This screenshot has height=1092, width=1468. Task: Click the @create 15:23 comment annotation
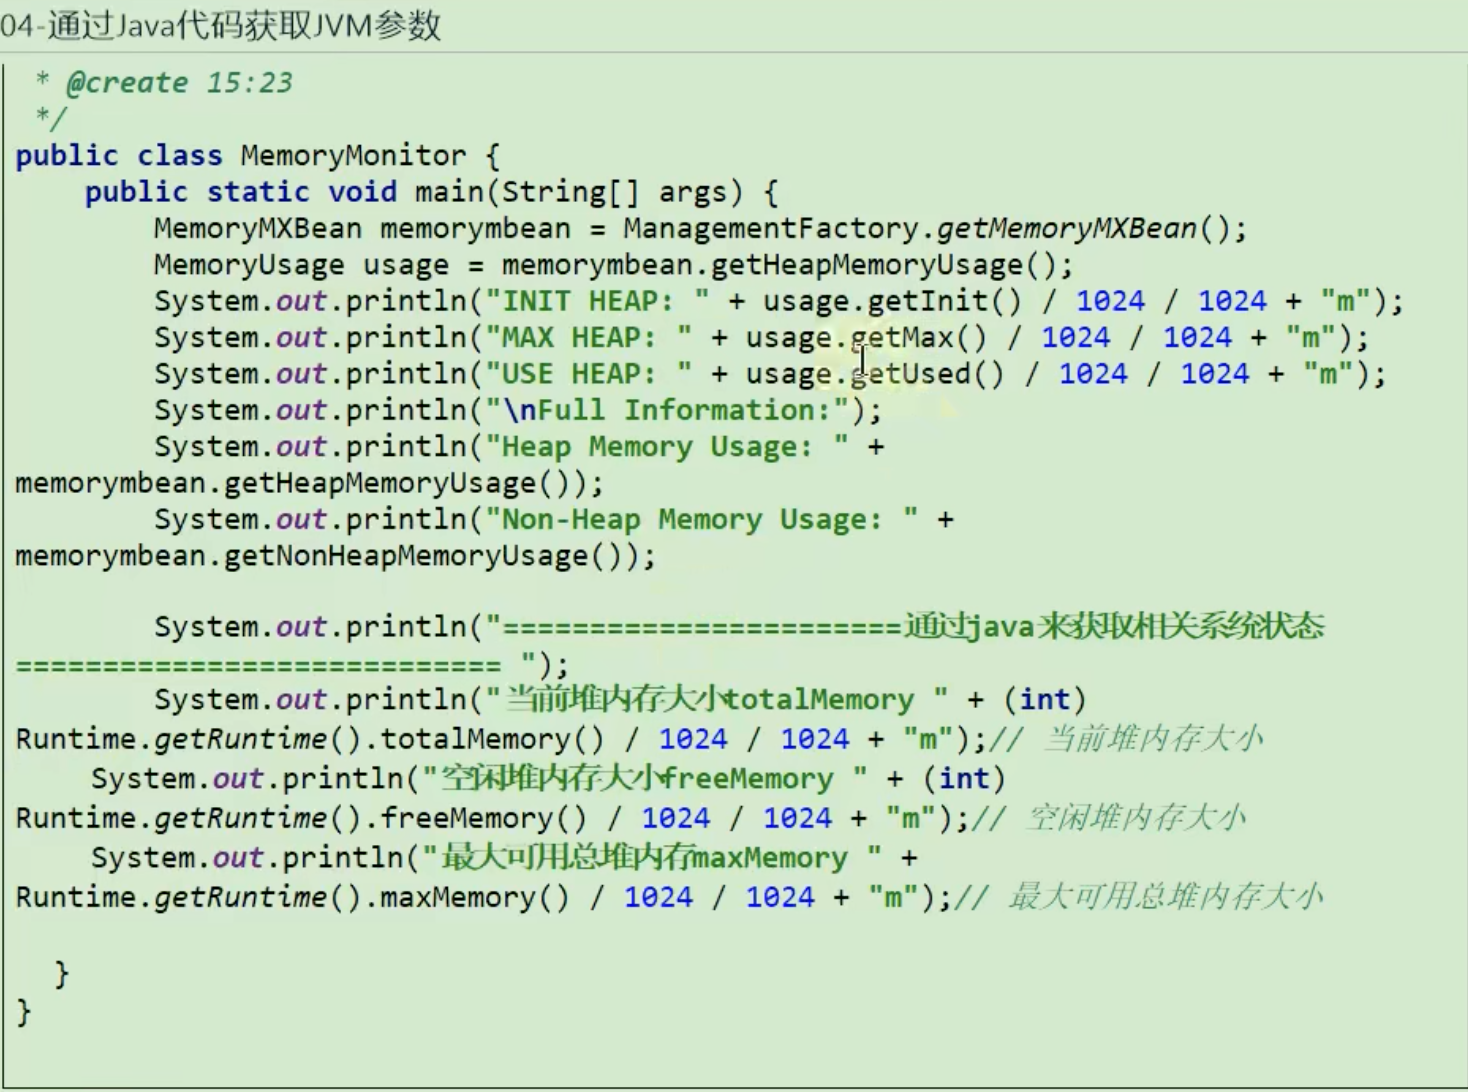(178, 82)
